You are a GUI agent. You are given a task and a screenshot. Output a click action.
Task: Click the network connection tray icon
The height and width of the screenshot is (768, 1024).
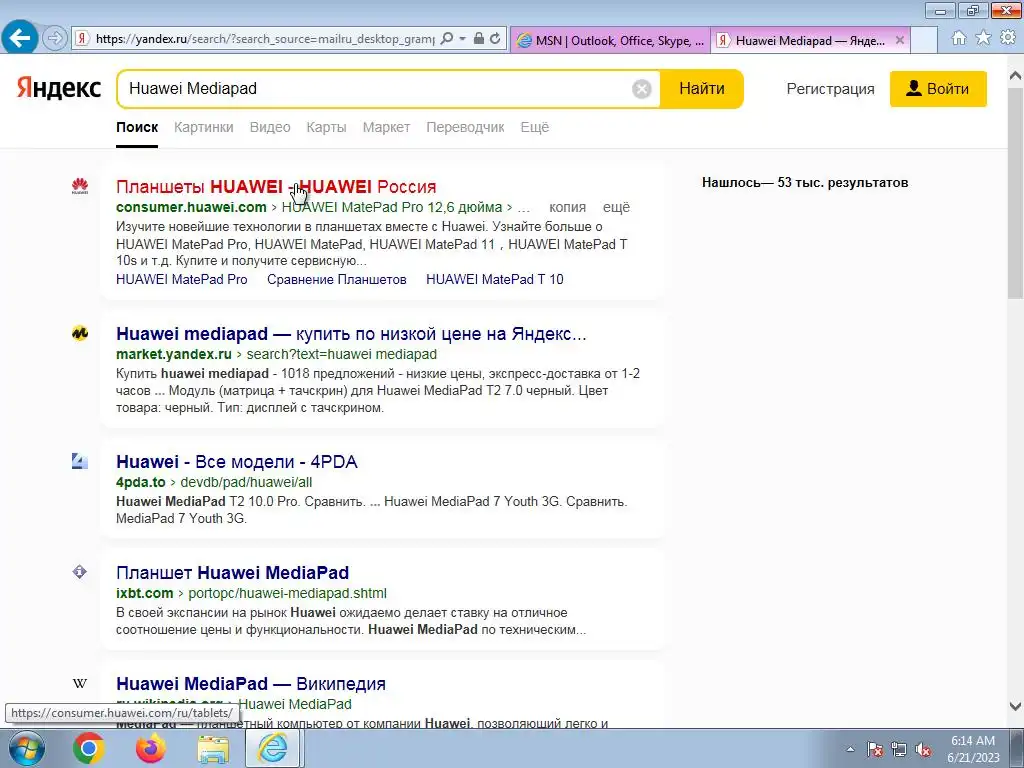pyautogui.click(x=899, y=750)
